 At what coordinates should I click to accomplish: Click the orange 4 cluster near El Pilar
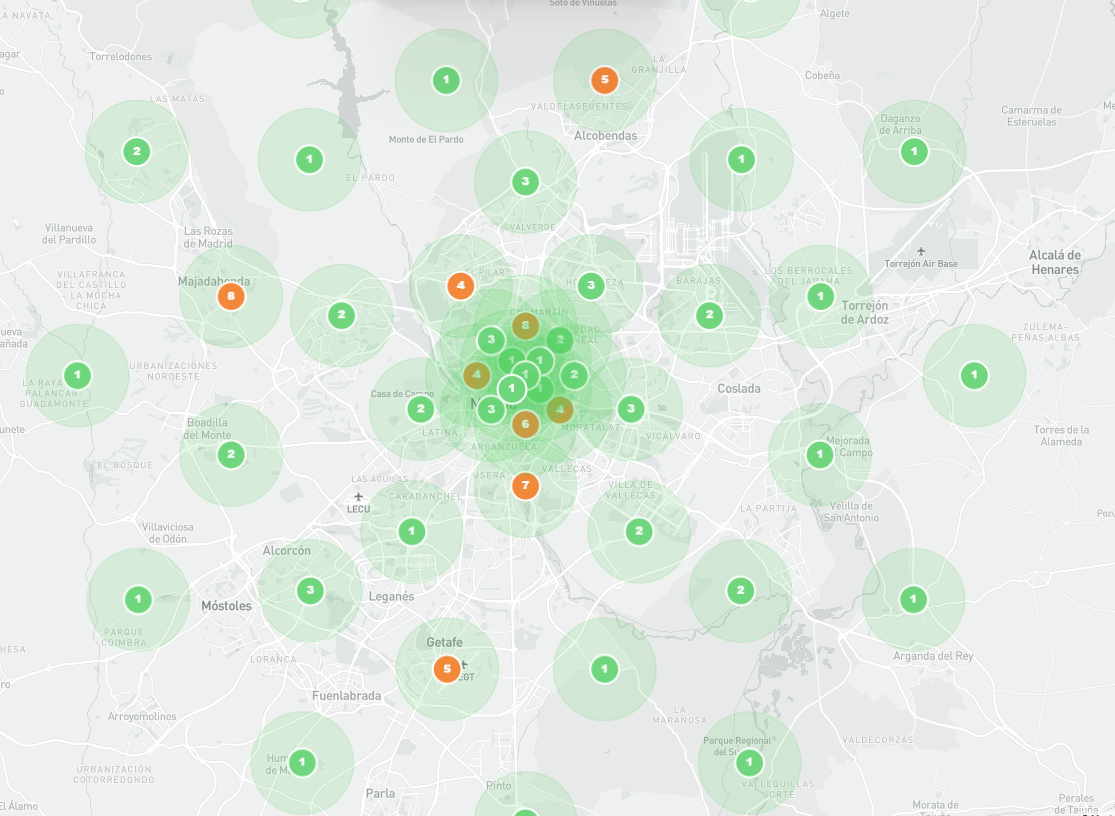(x=460, y=285)
